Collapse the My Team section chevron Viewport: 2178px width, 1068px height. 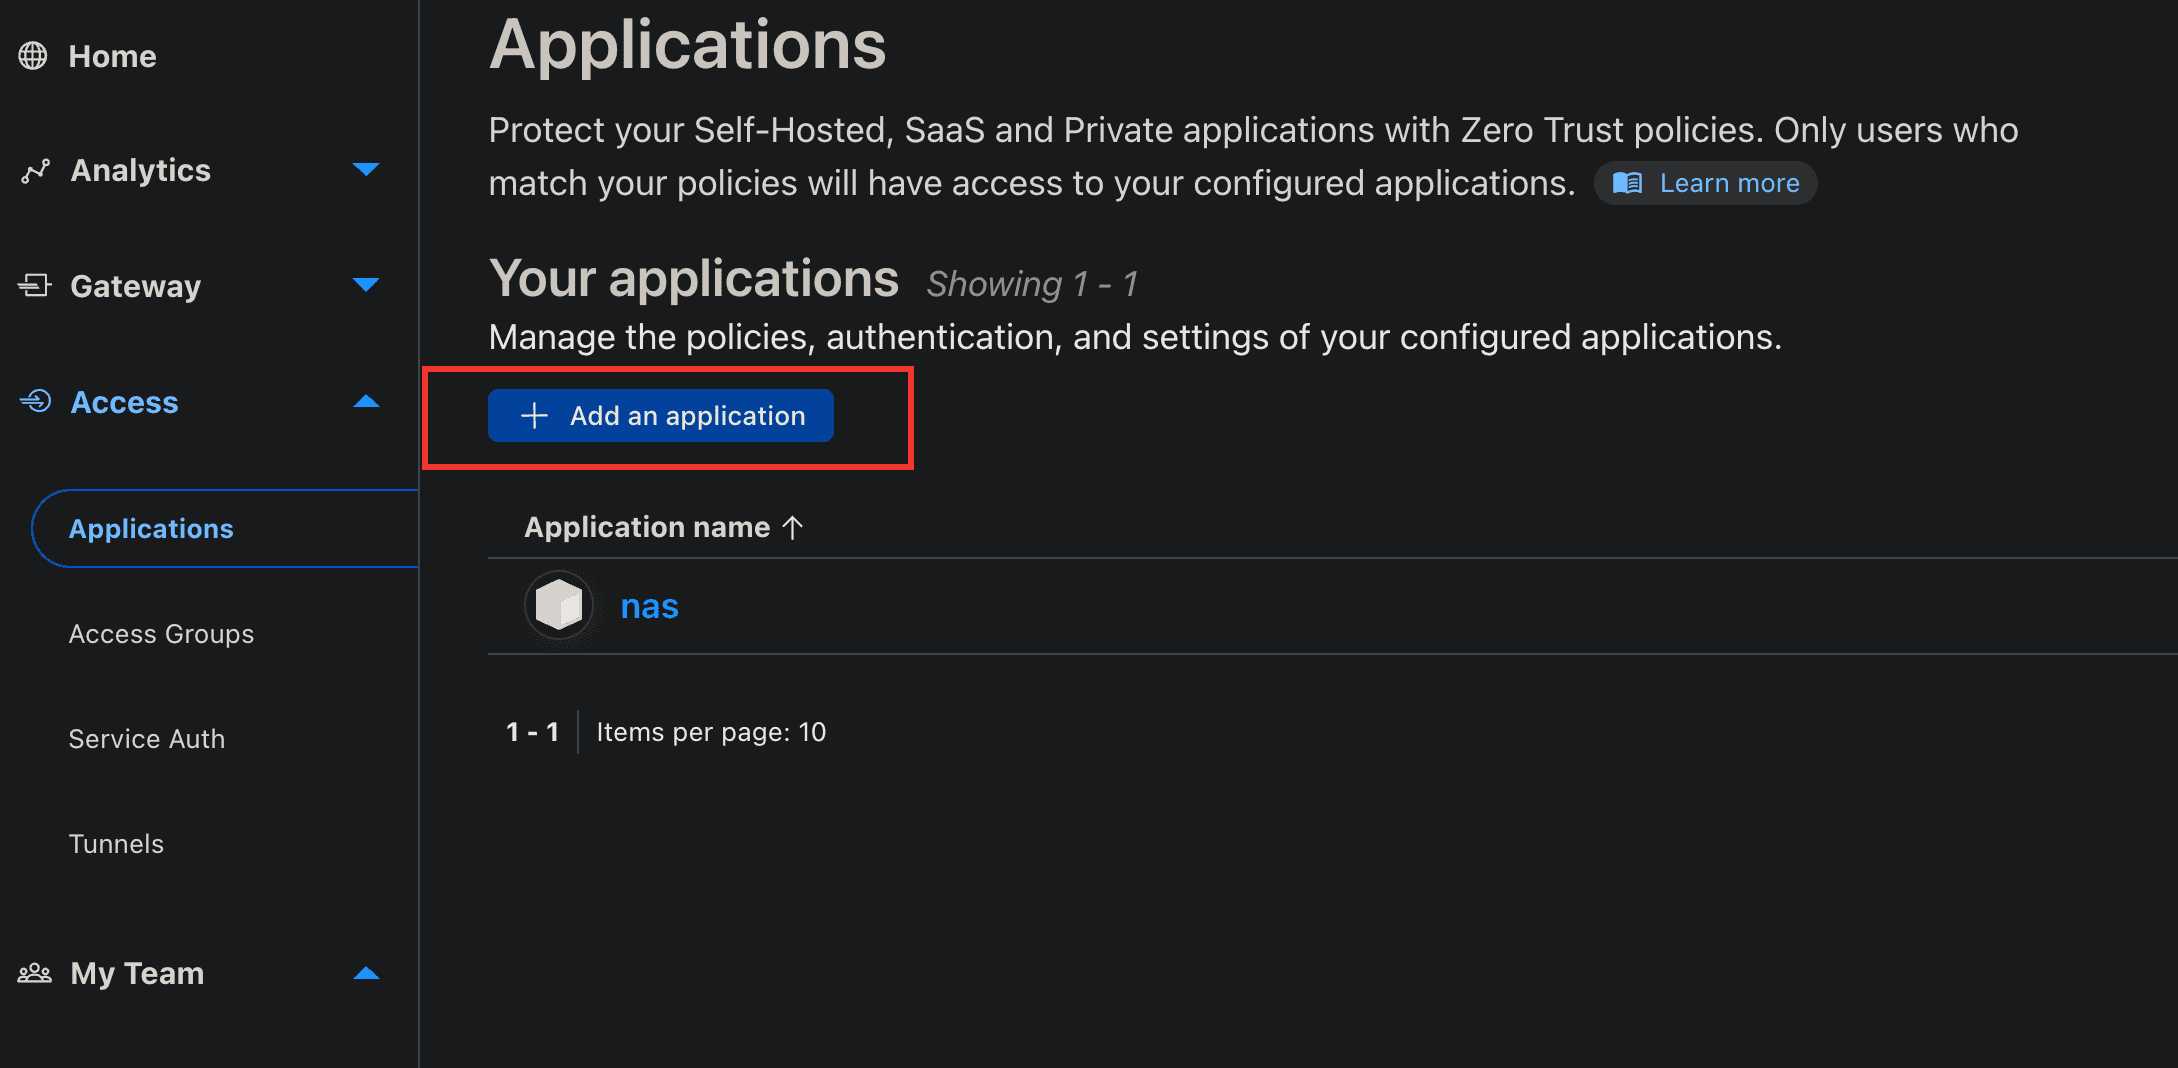366,973
